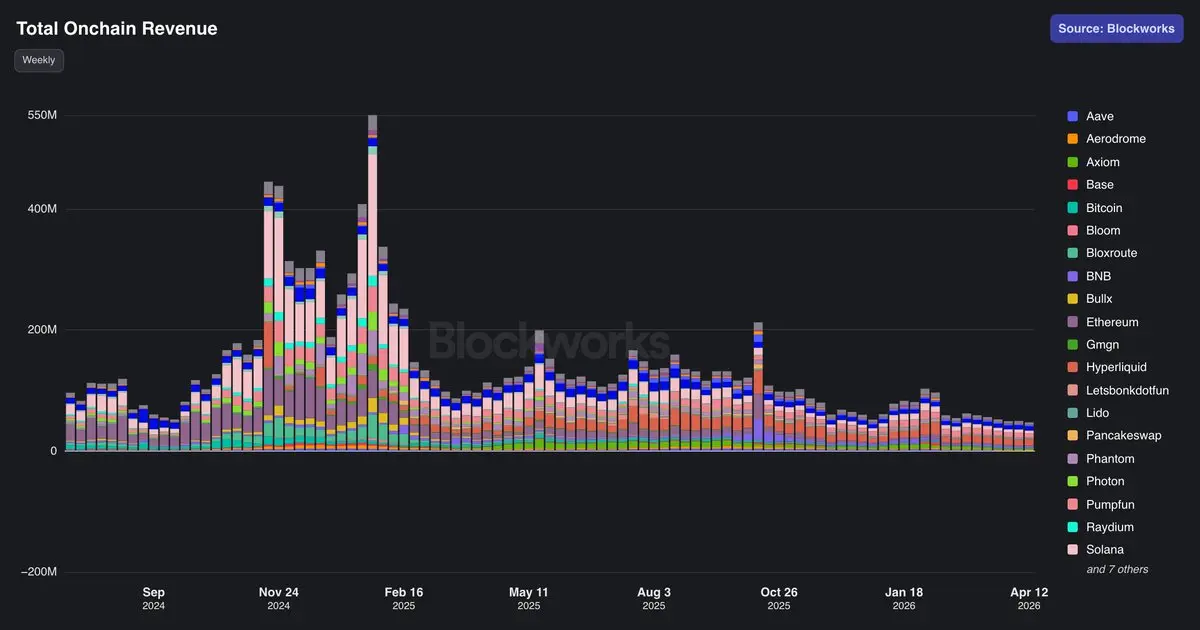
Task: Click the Jan 18 2026 x-axis label
Action: (904, 598)
